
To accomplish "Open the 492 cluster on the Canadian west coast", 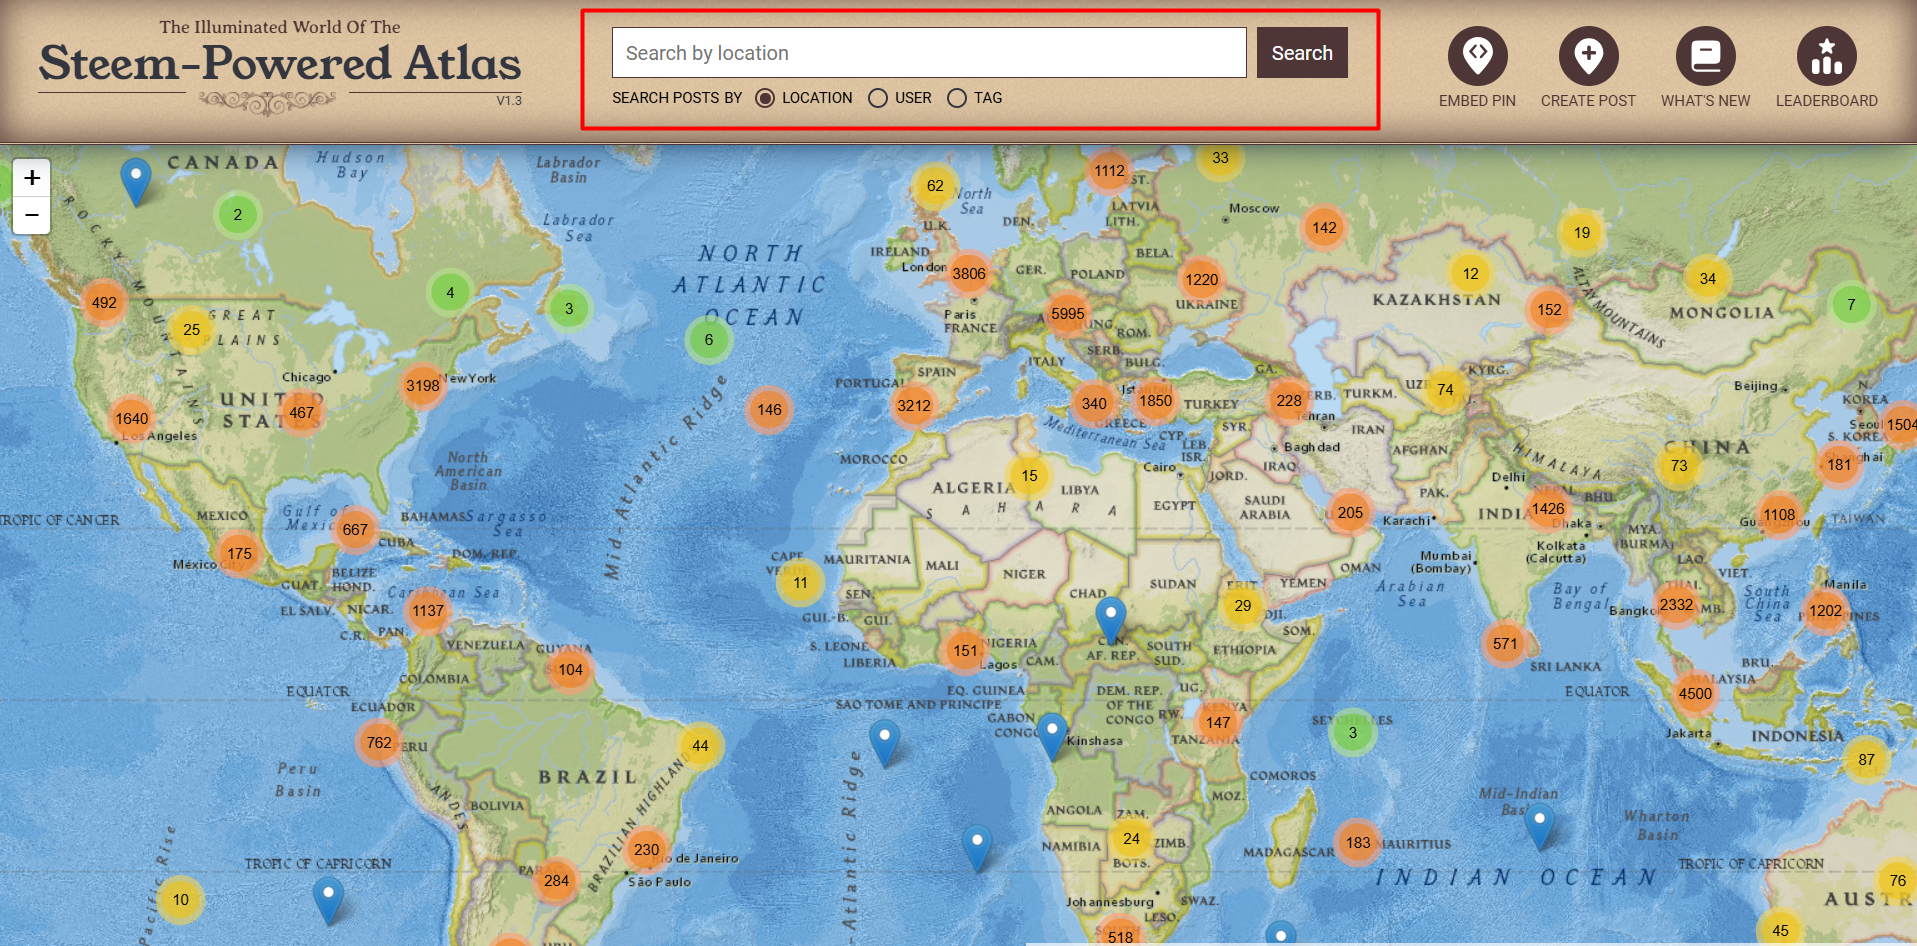I will [104, 303].
